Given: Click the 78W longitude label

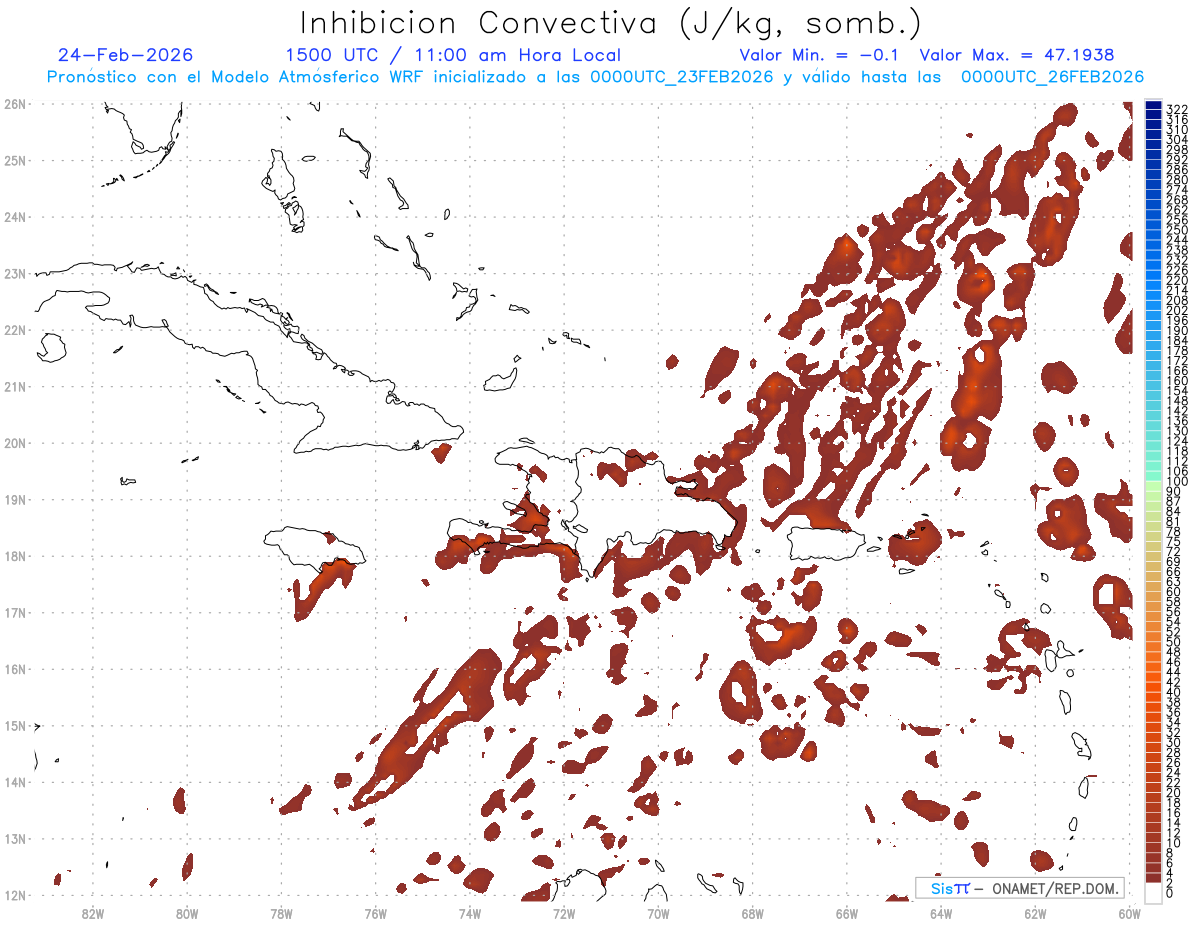Looking at the screenshot, I should [281, 913].
